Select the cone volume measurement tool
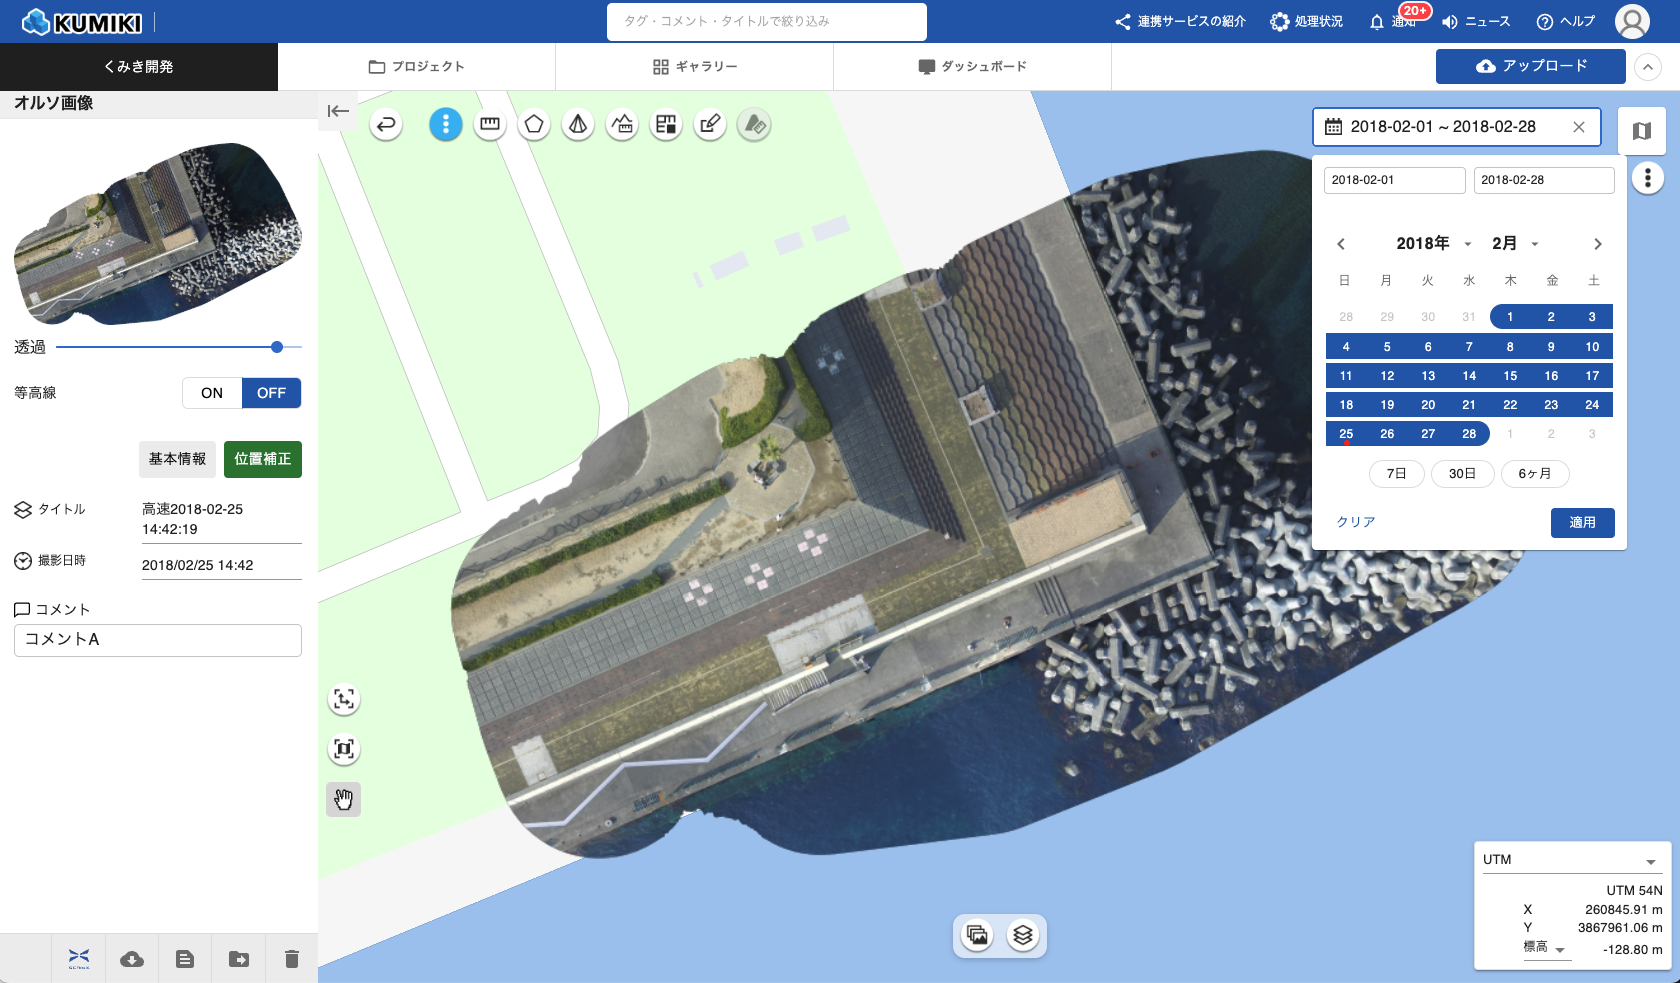This screenshot has height=983, width=1680. point(578,125)
